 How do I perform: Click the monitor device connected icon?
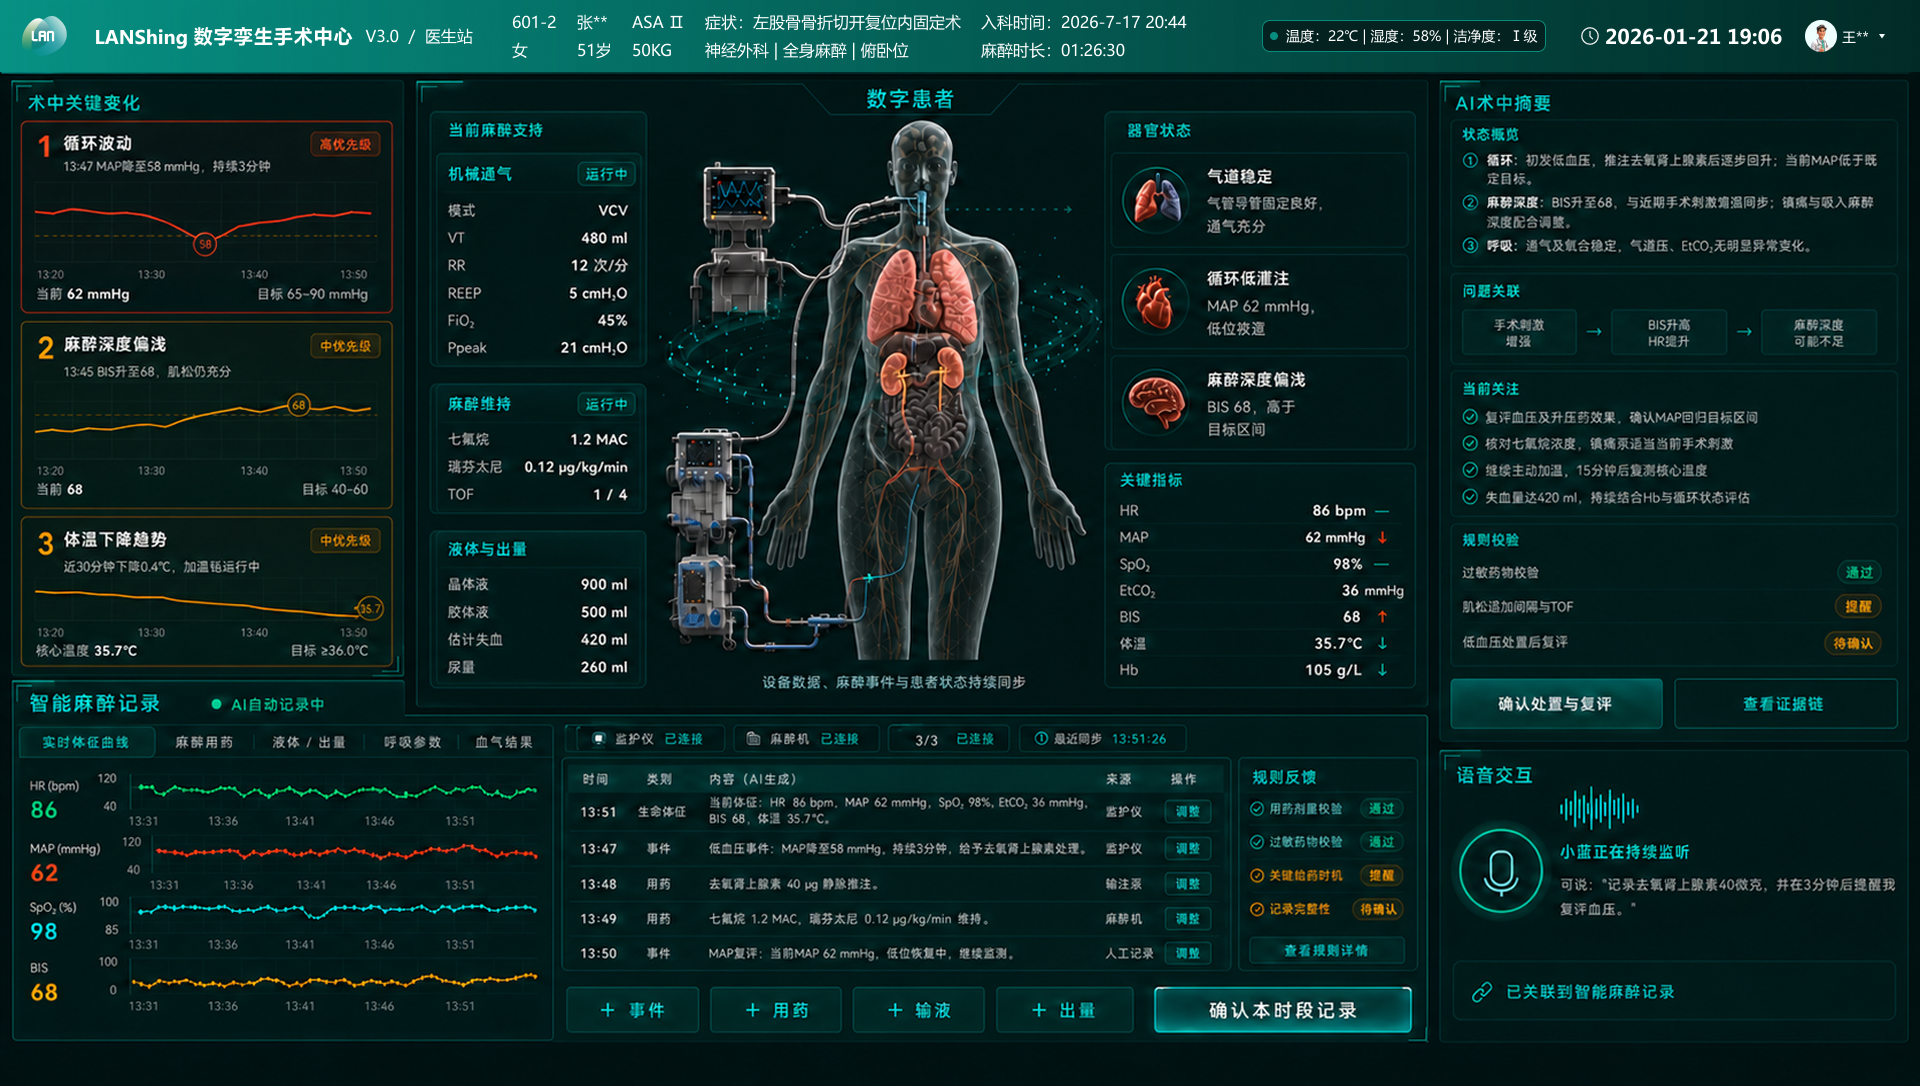[x=599, y=739]
